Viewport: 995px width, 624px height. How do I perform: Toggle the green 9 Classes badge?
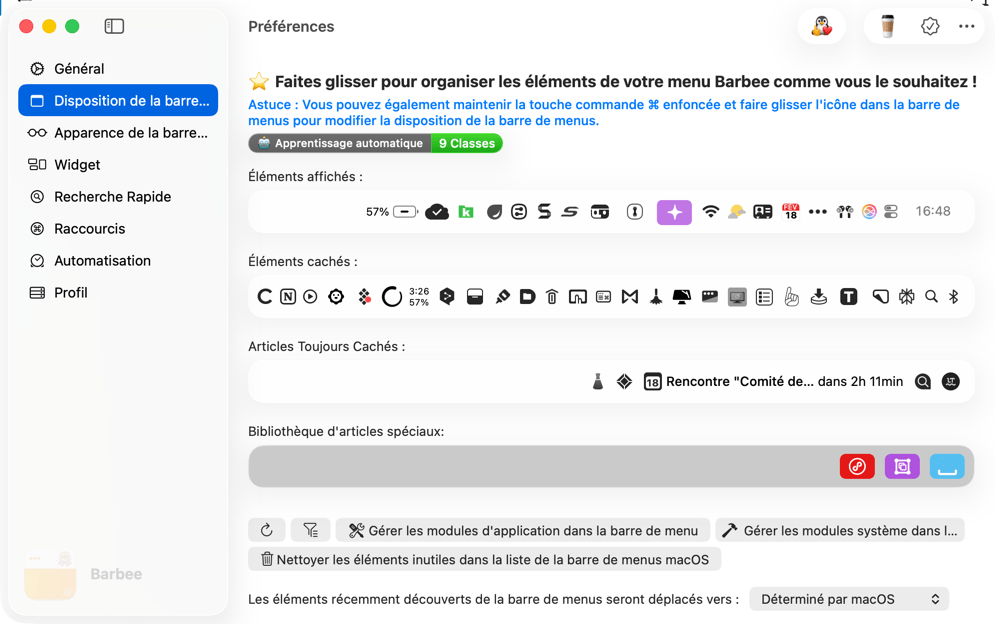click(x=466, y=143)
